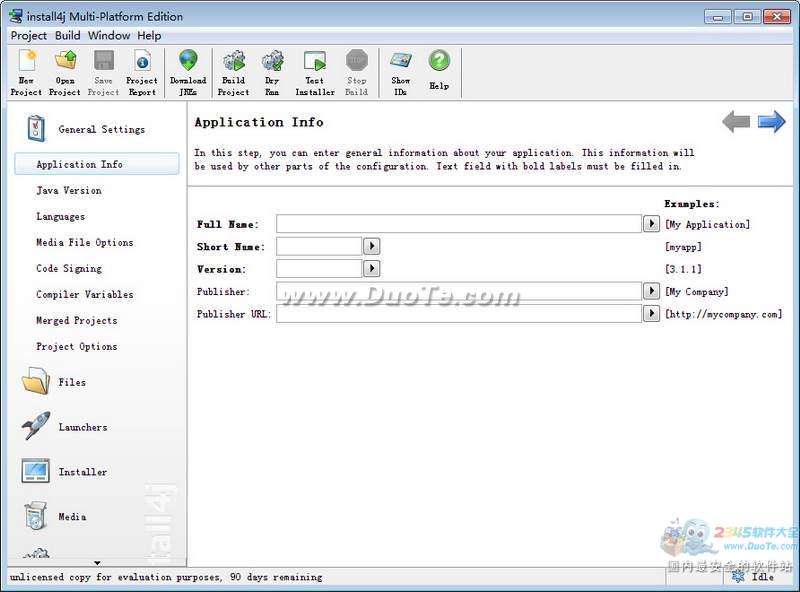Screen dimensions: 800x592
Task: Click the Media label in sidebar
Action: click(x=72, y=517)
